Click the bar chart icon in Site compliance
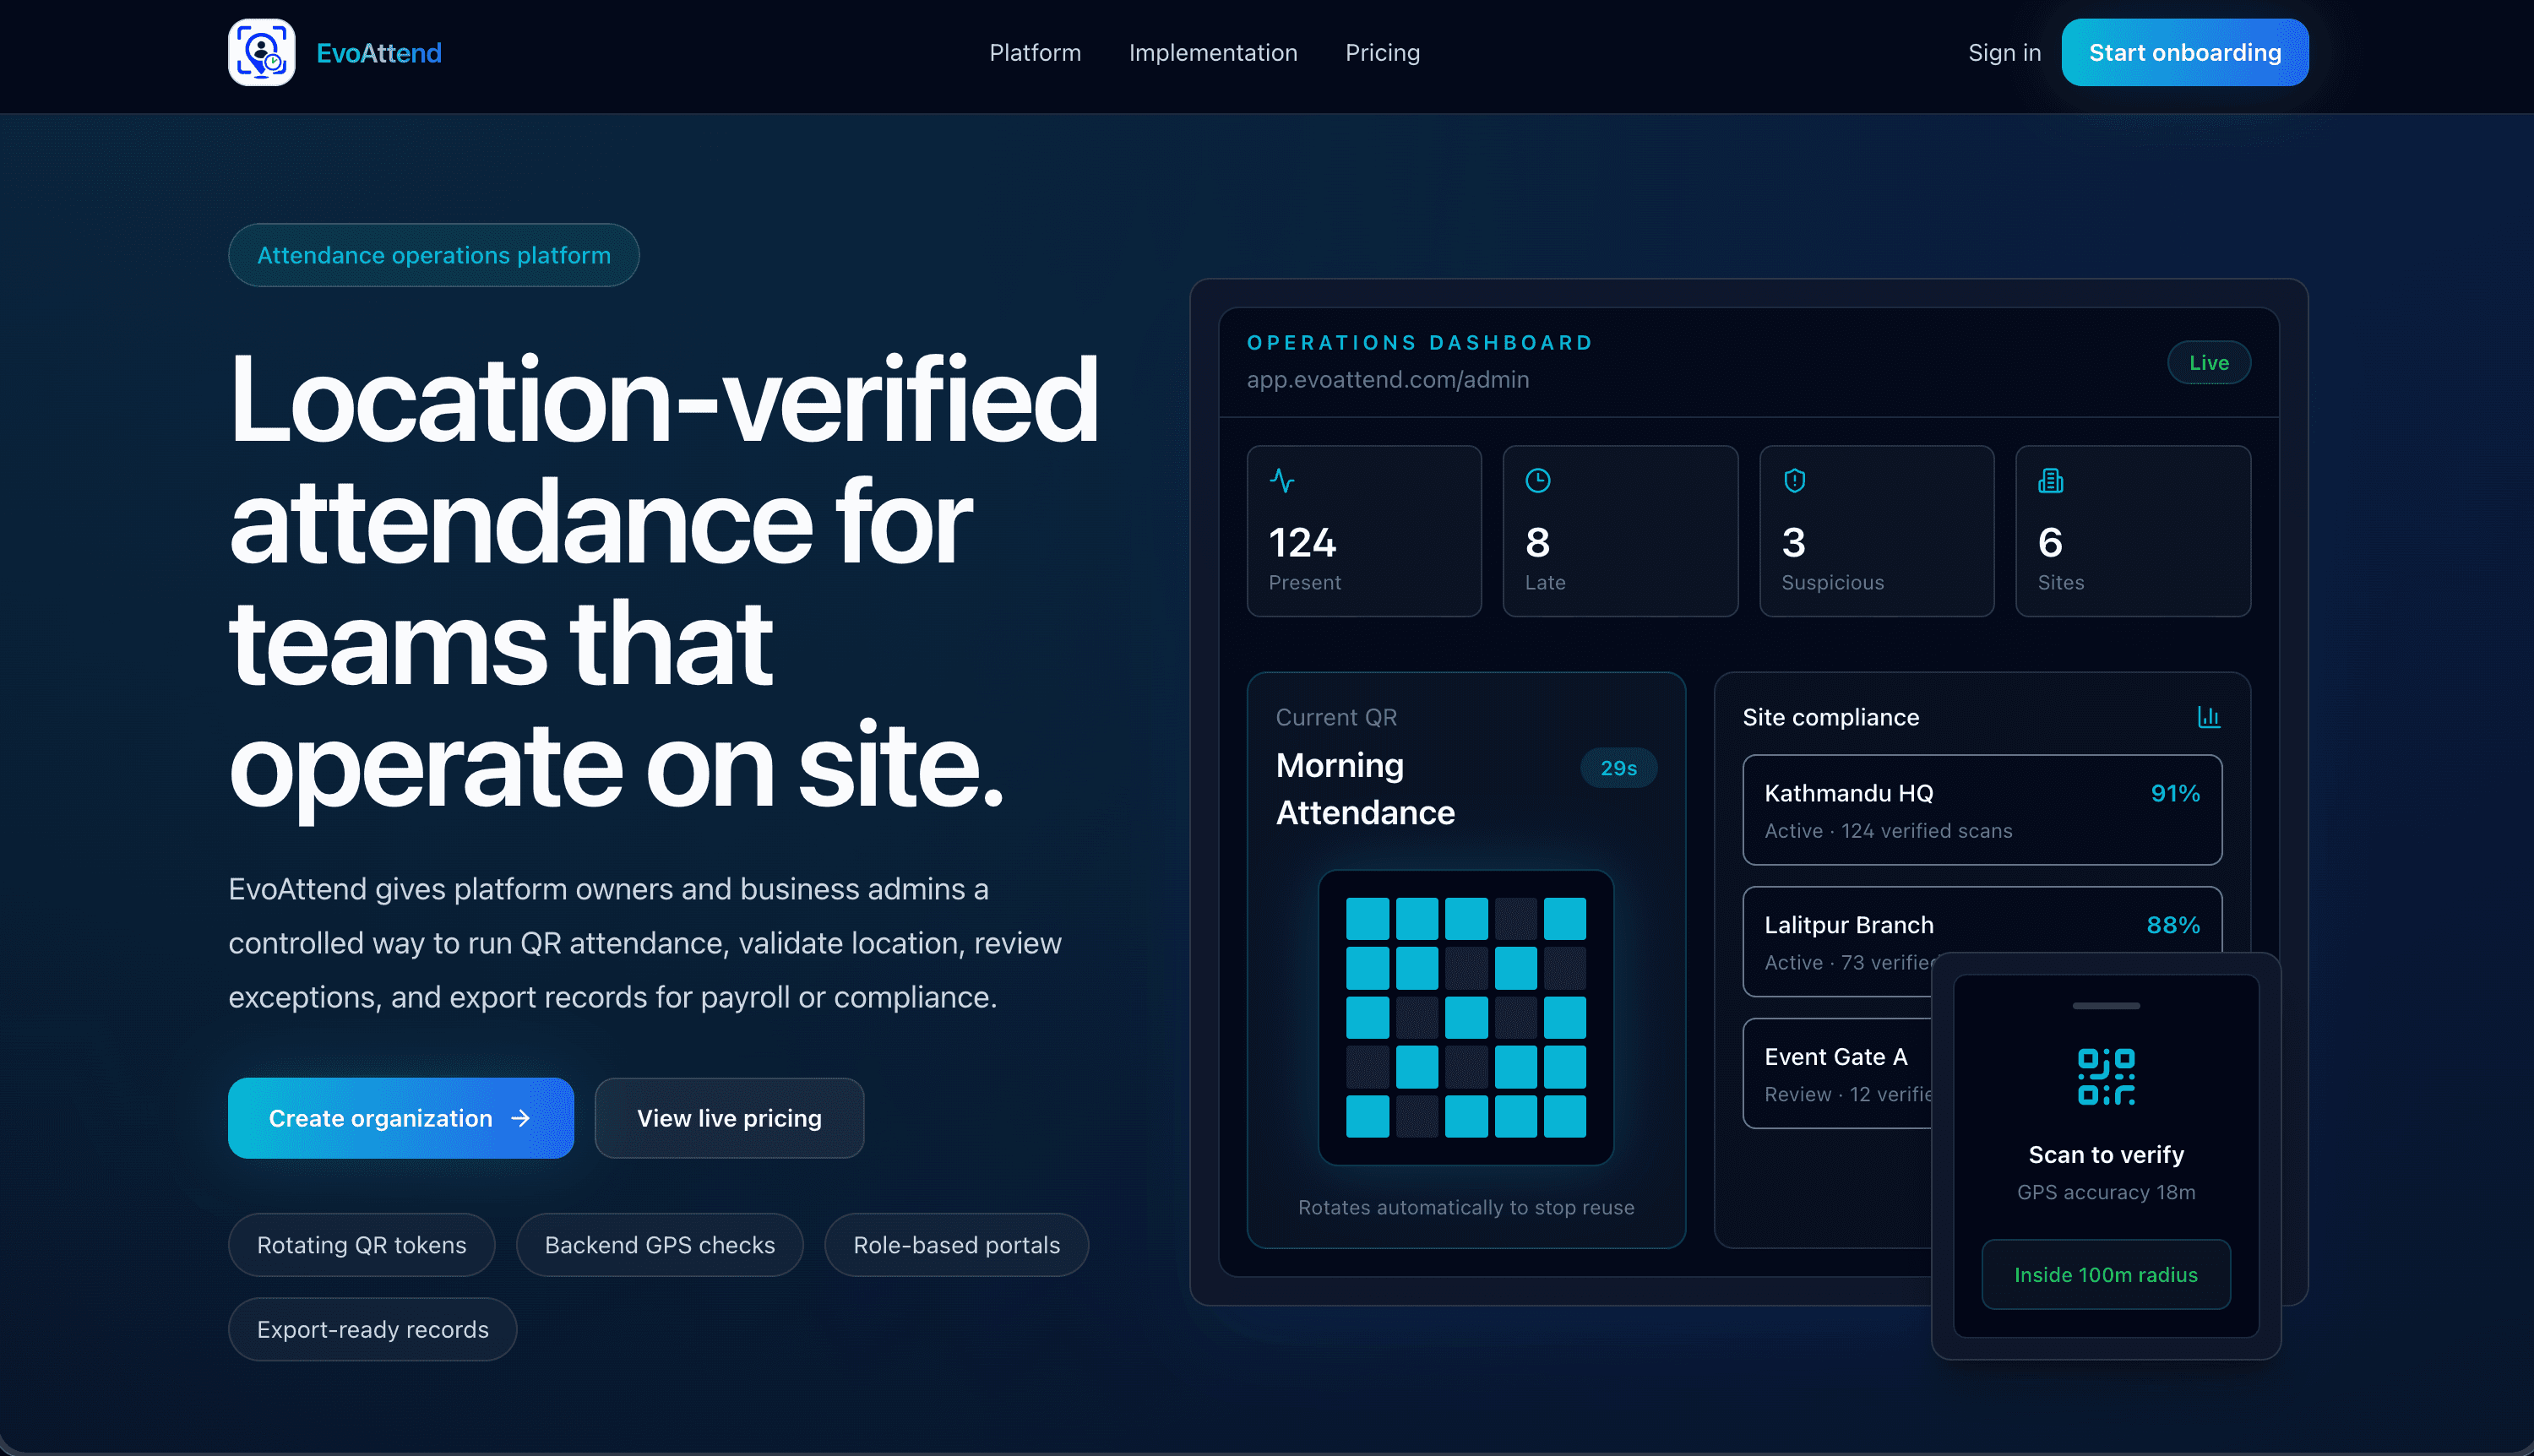The width and height of the screenshot is (2534, 1456). pyautogui.click(x=2209, y=717)
